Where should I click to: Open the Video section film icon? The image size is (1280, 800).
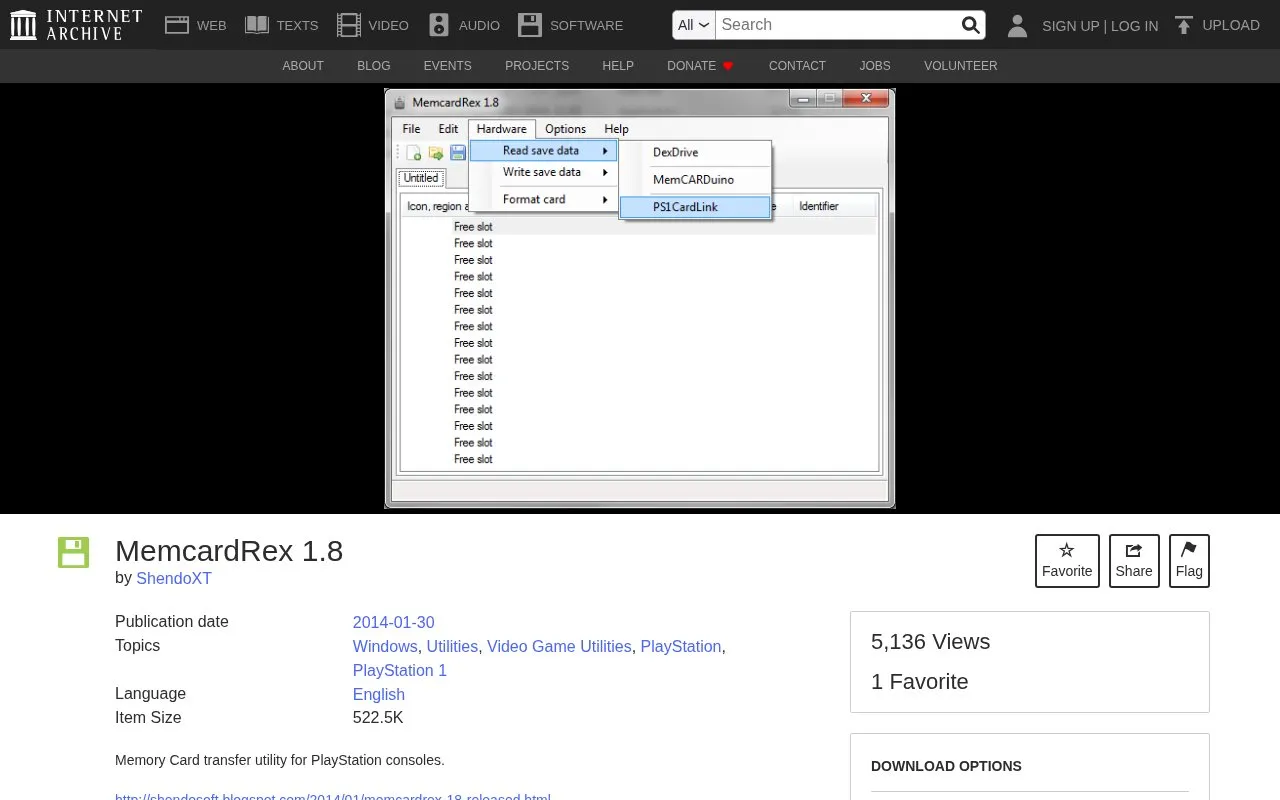348,25
